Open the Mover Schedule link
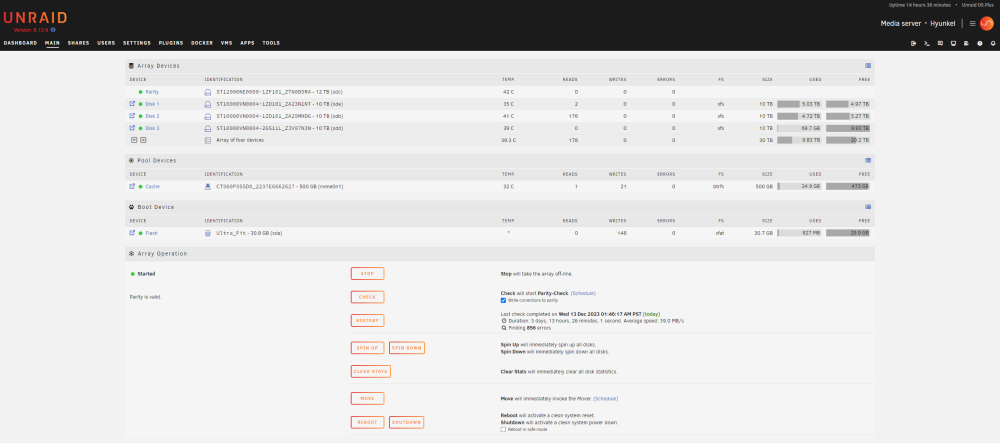The height and width of the screenshot is (443, 1000). [605, 398]
